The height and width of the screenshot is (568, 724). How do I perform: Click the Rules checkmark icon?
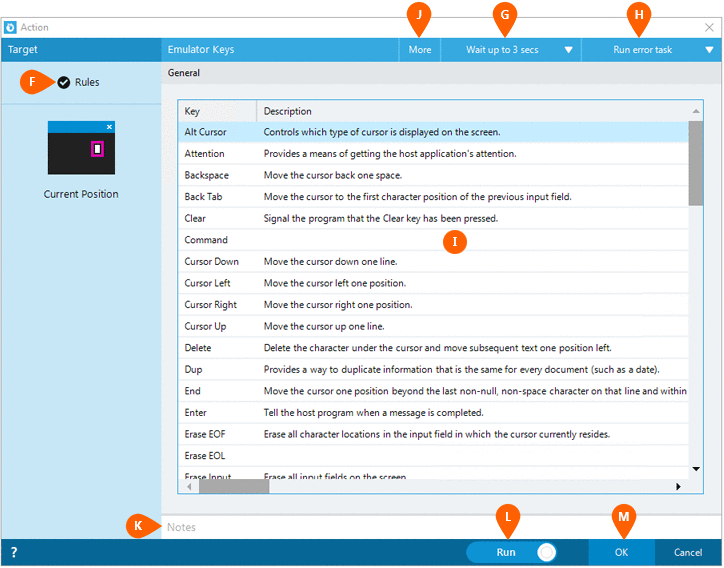pyautogui.click(x=64, y=83)
